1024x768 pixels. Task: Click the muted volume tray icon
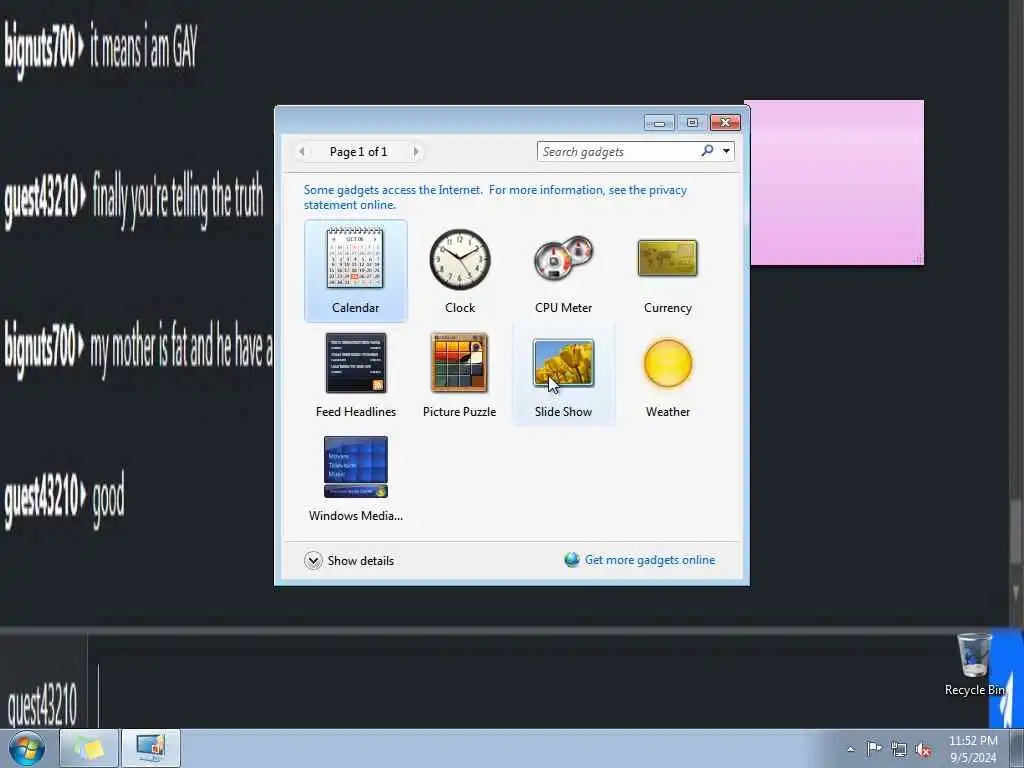click(923, 749)
